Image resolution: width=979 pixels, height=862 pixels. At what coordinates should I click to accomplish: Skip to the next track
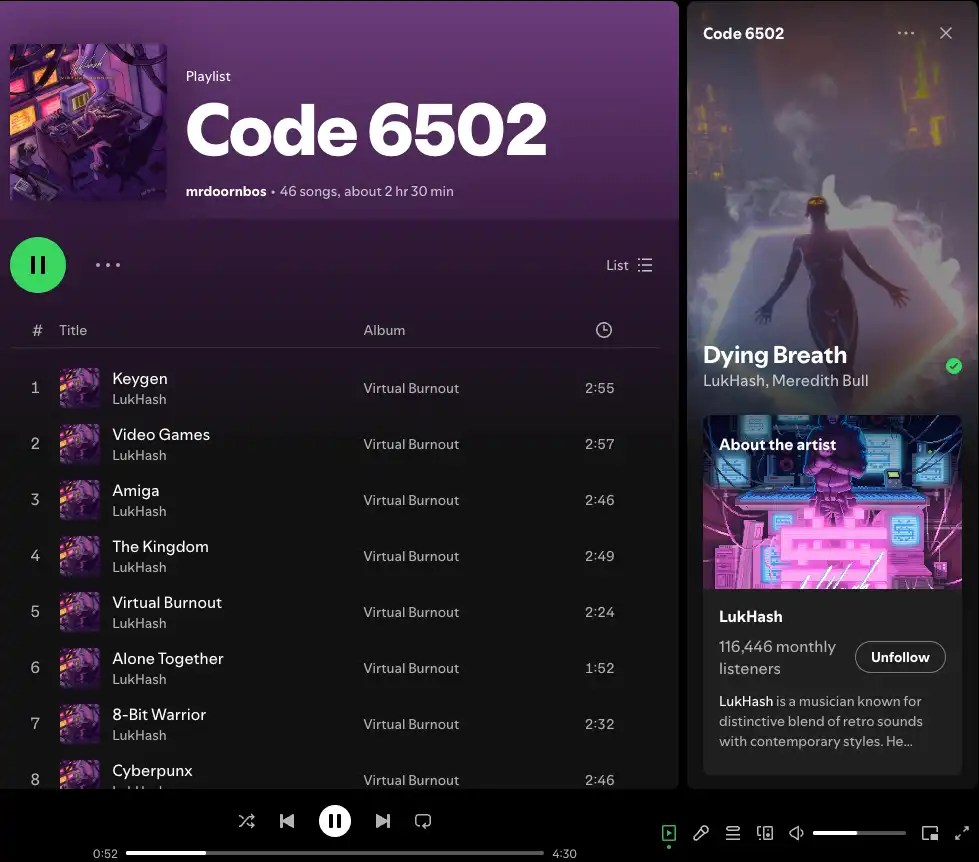click(x=382, y=821)
